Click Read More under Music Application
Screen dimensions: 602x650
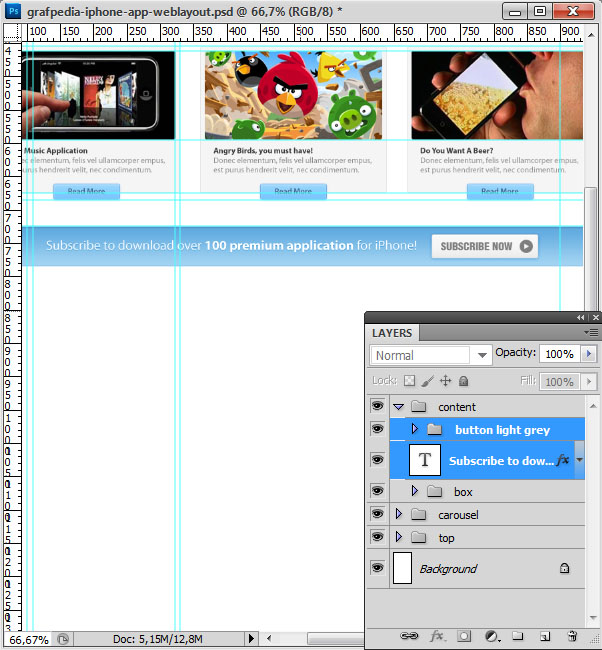click(86, 191)
